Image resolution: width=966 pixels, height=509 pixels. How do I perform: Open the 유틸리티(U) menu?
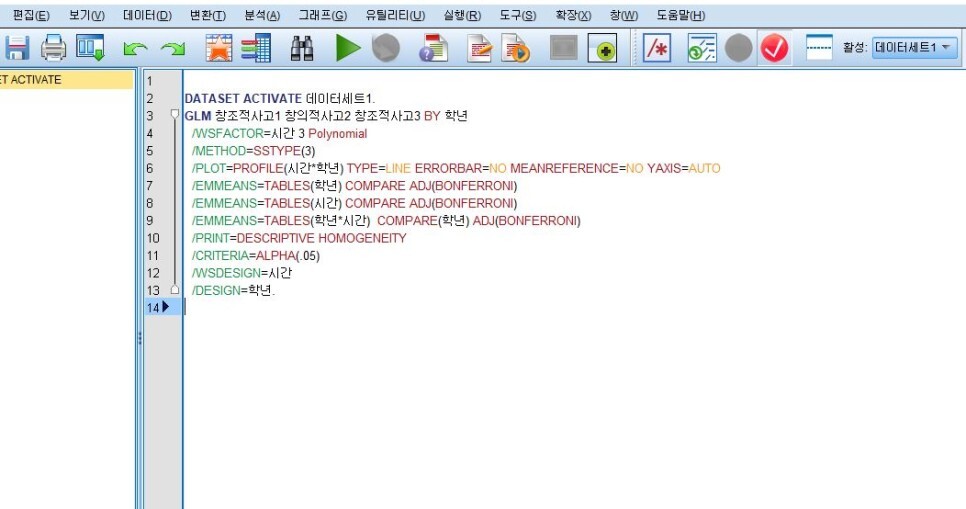(395, 15)
